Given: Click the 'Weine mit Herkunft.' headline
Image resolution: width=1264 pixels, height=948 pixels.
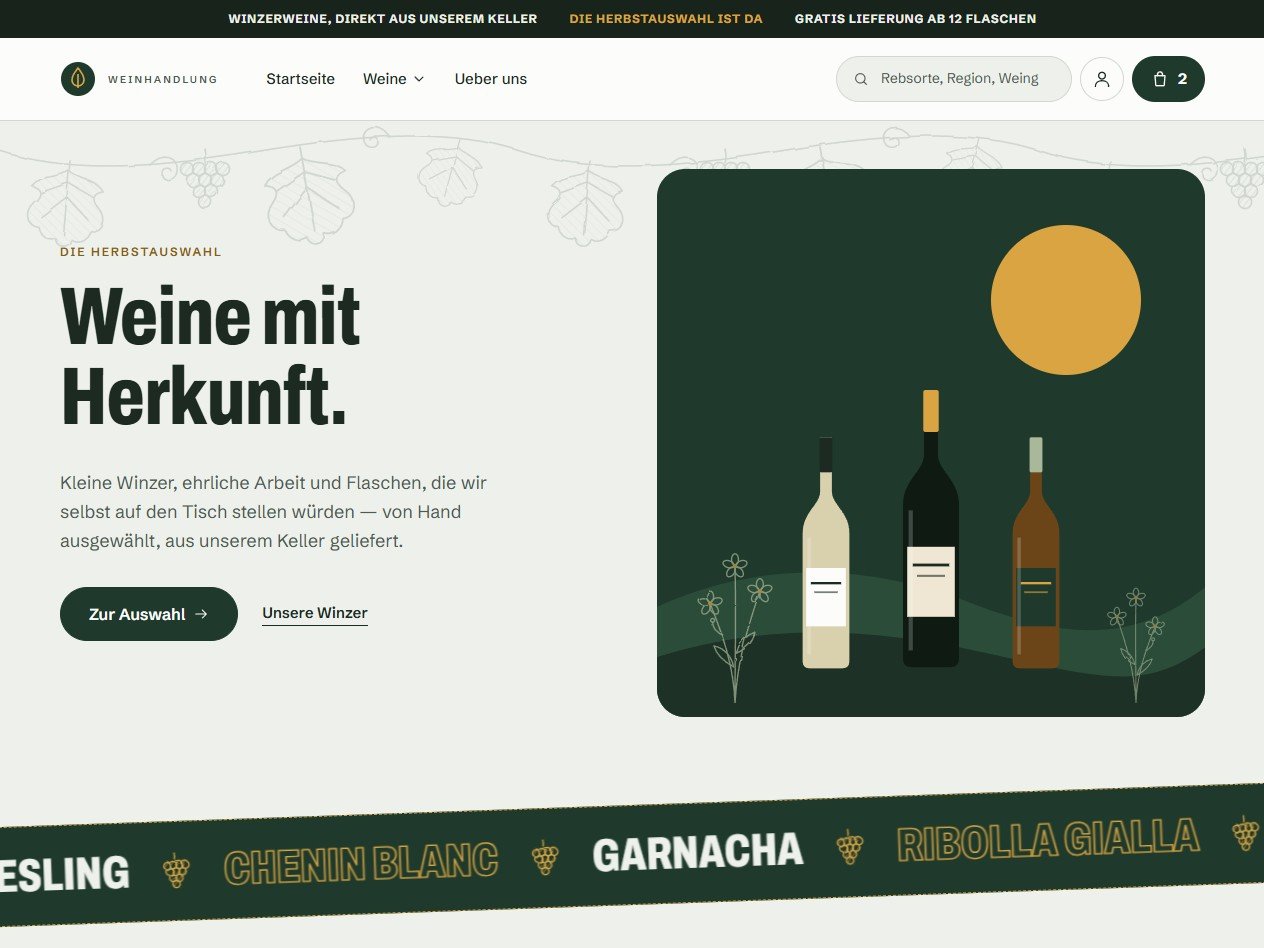Looking at the screenshot, I should point(210,356).
